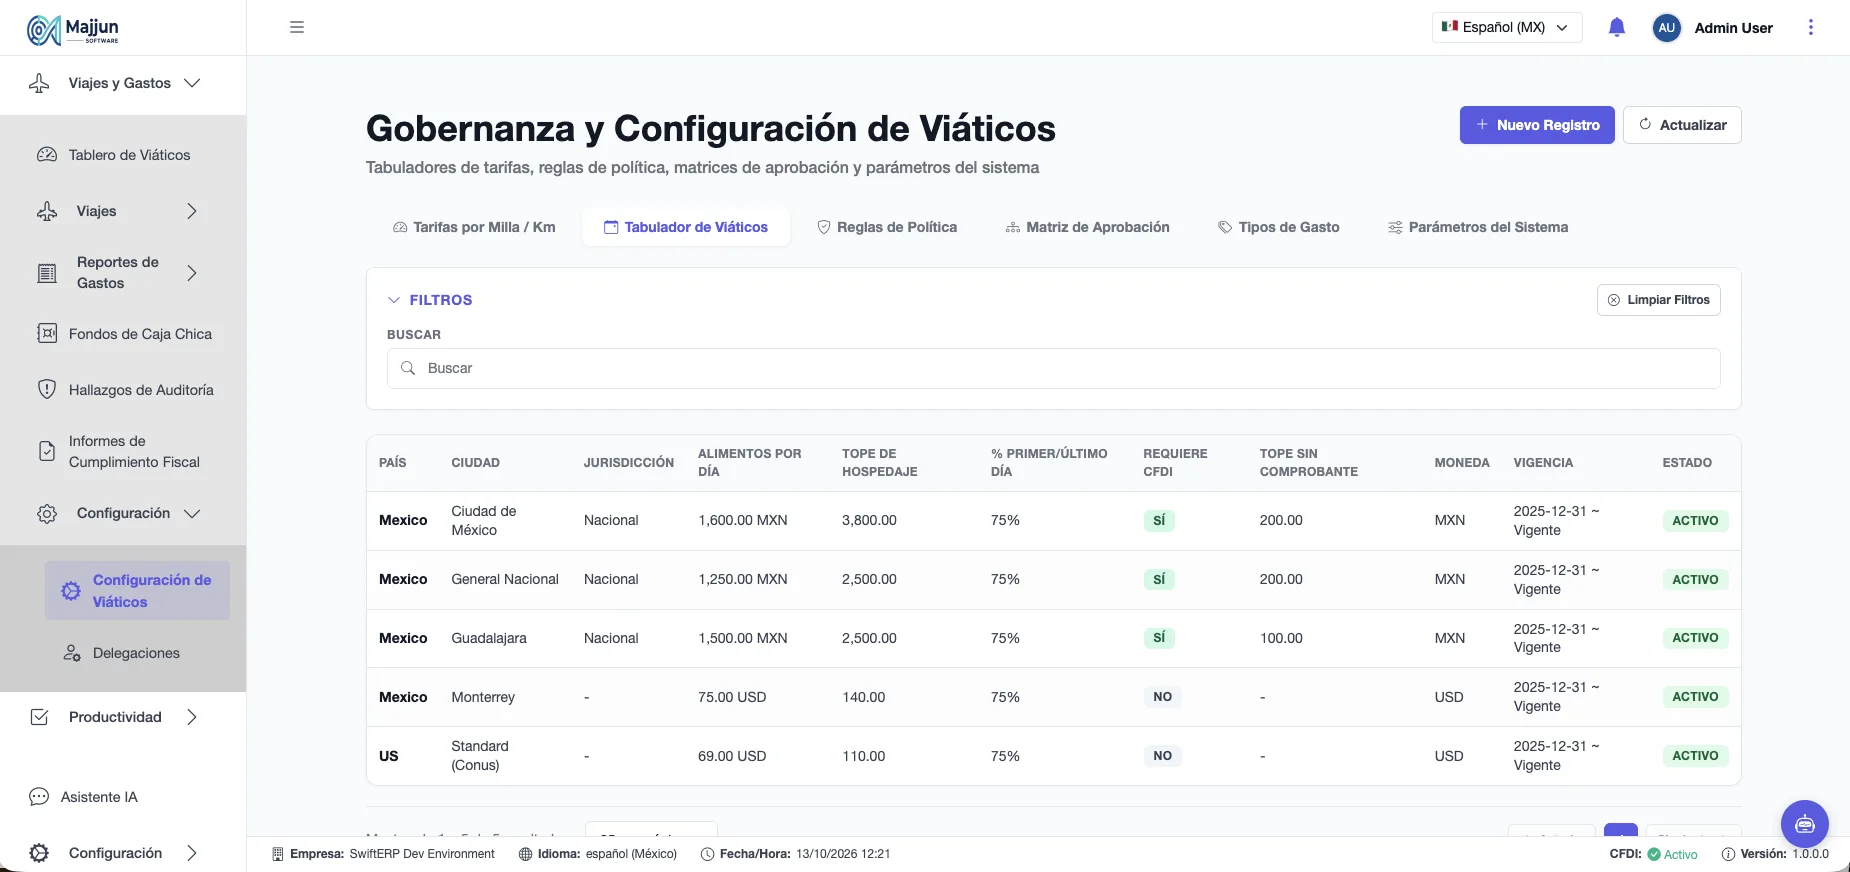This screenshot has width=1850, height=872.
Task: Switch to Tarifas por Milla / Km tab
Action: pyautogui.click(x=474, y=227)
